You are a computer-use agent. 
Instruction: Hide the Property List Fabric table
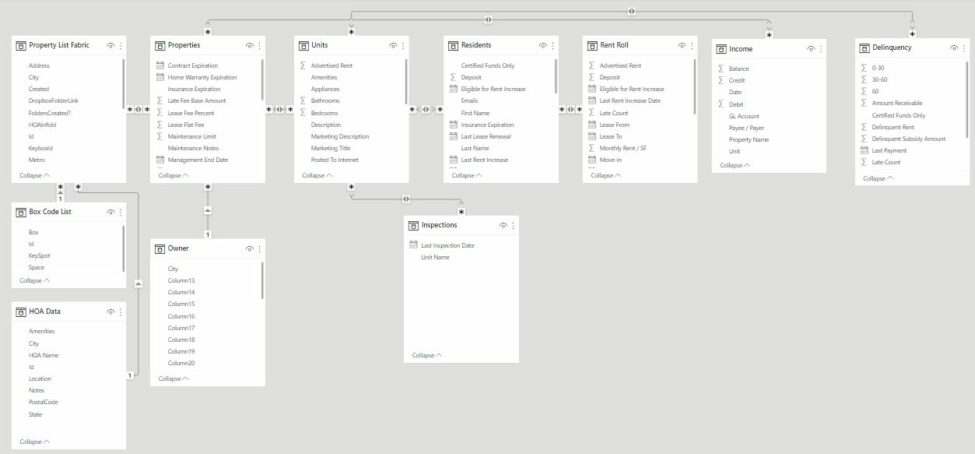(111, 45)
